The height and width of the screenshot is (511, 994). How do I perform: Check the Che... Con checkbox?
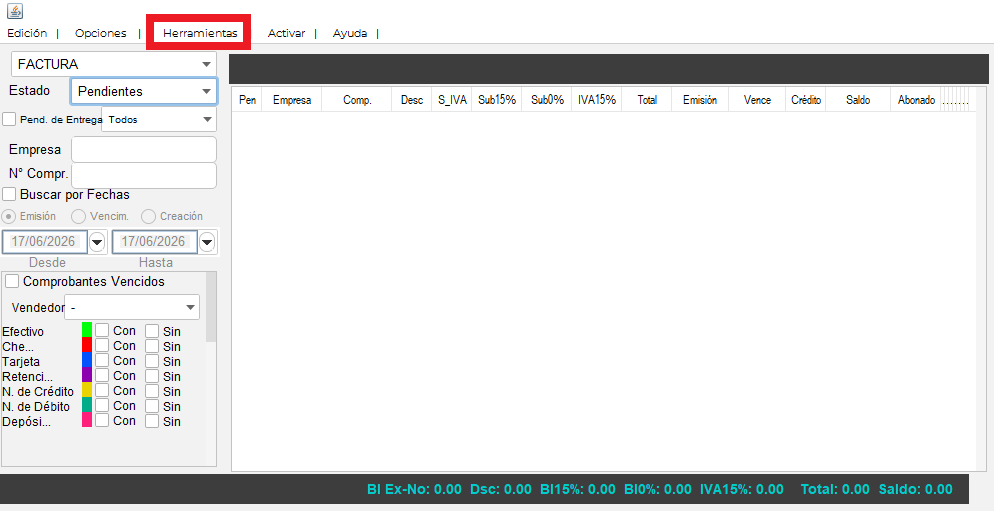(x=102, y=346)
